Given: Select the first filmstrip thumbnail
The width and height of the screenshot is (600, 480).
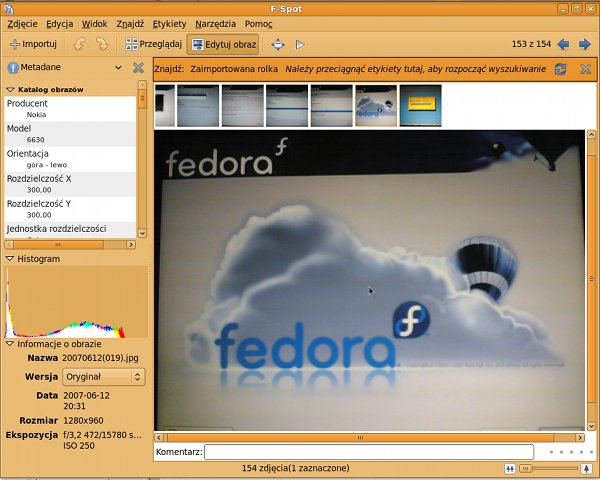Looking at the screenshot, I should pyautogui.click(x=165, y=106).
